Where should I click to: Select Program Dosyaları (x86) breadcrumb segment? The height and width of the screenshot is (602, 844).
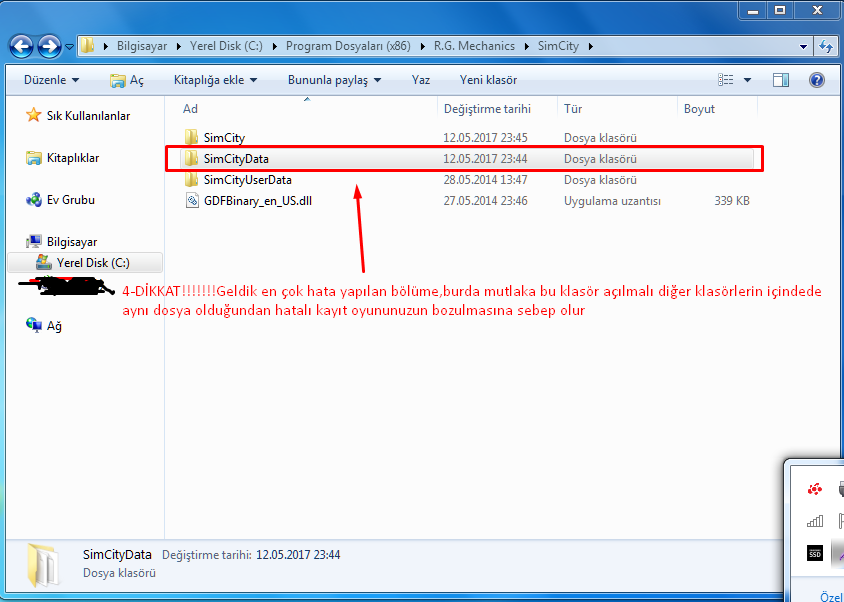348,46
